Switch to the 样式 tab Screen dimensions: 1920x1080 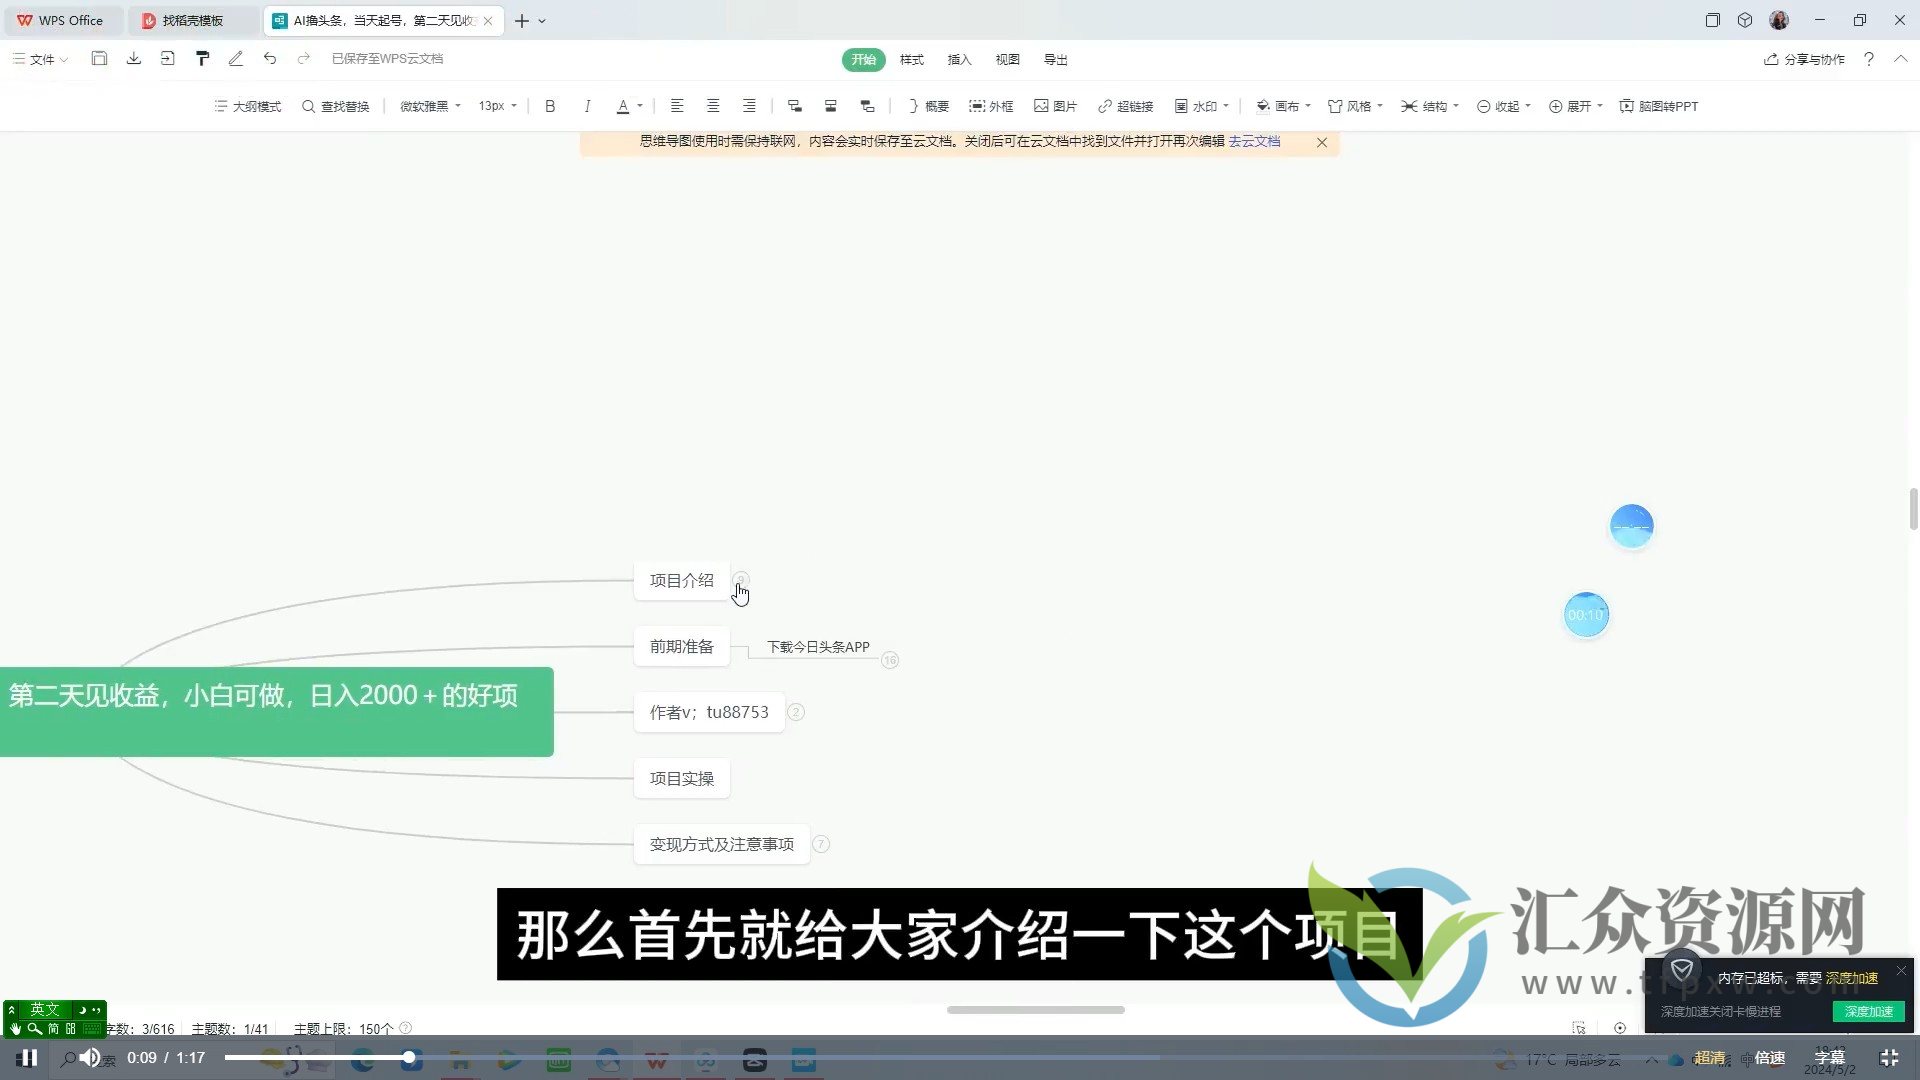tap(911, 60)
